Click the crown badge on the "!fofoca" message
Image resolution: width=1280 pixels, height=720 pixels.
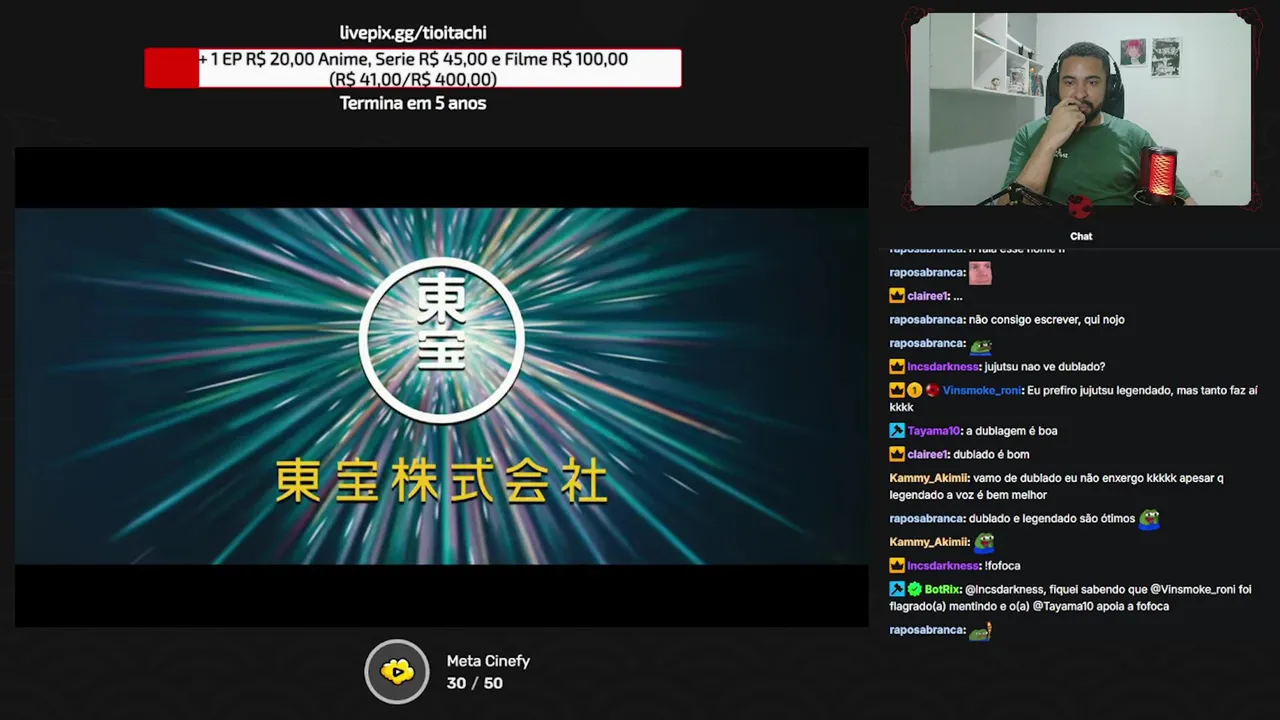[897, 566]
